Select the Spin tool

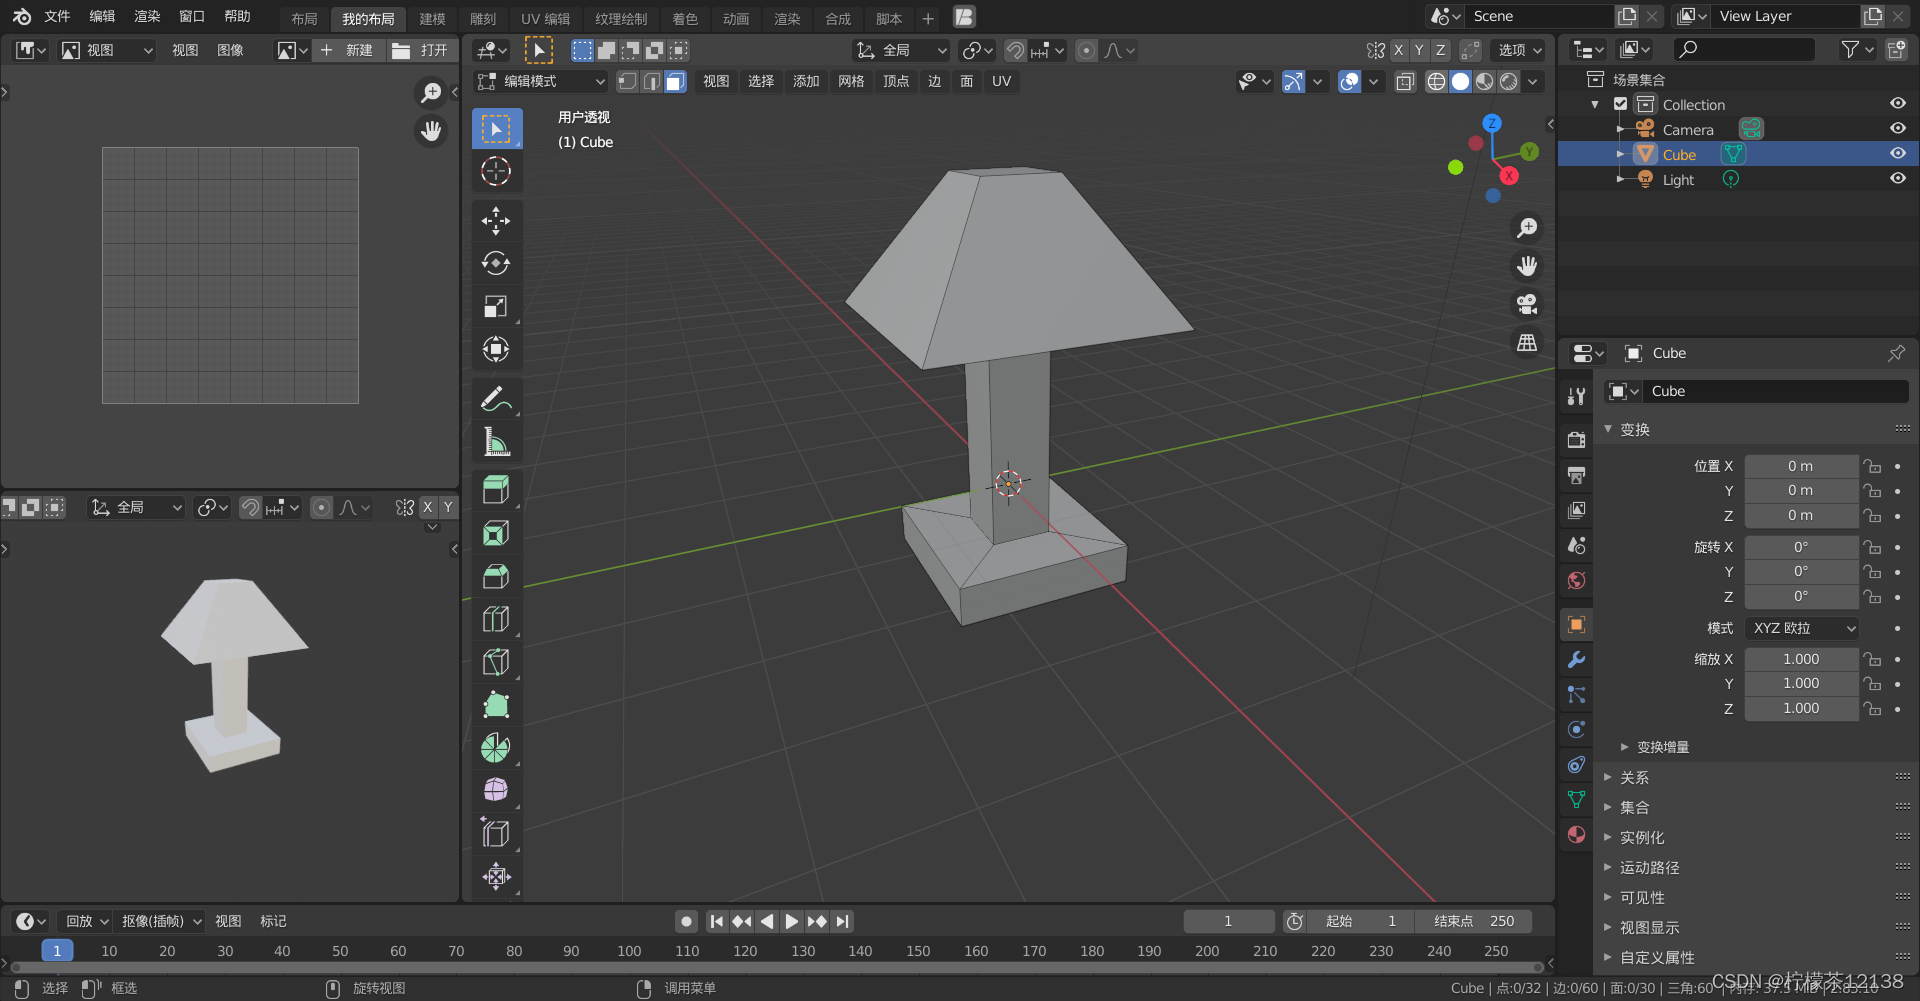click(x=496, y=748)
